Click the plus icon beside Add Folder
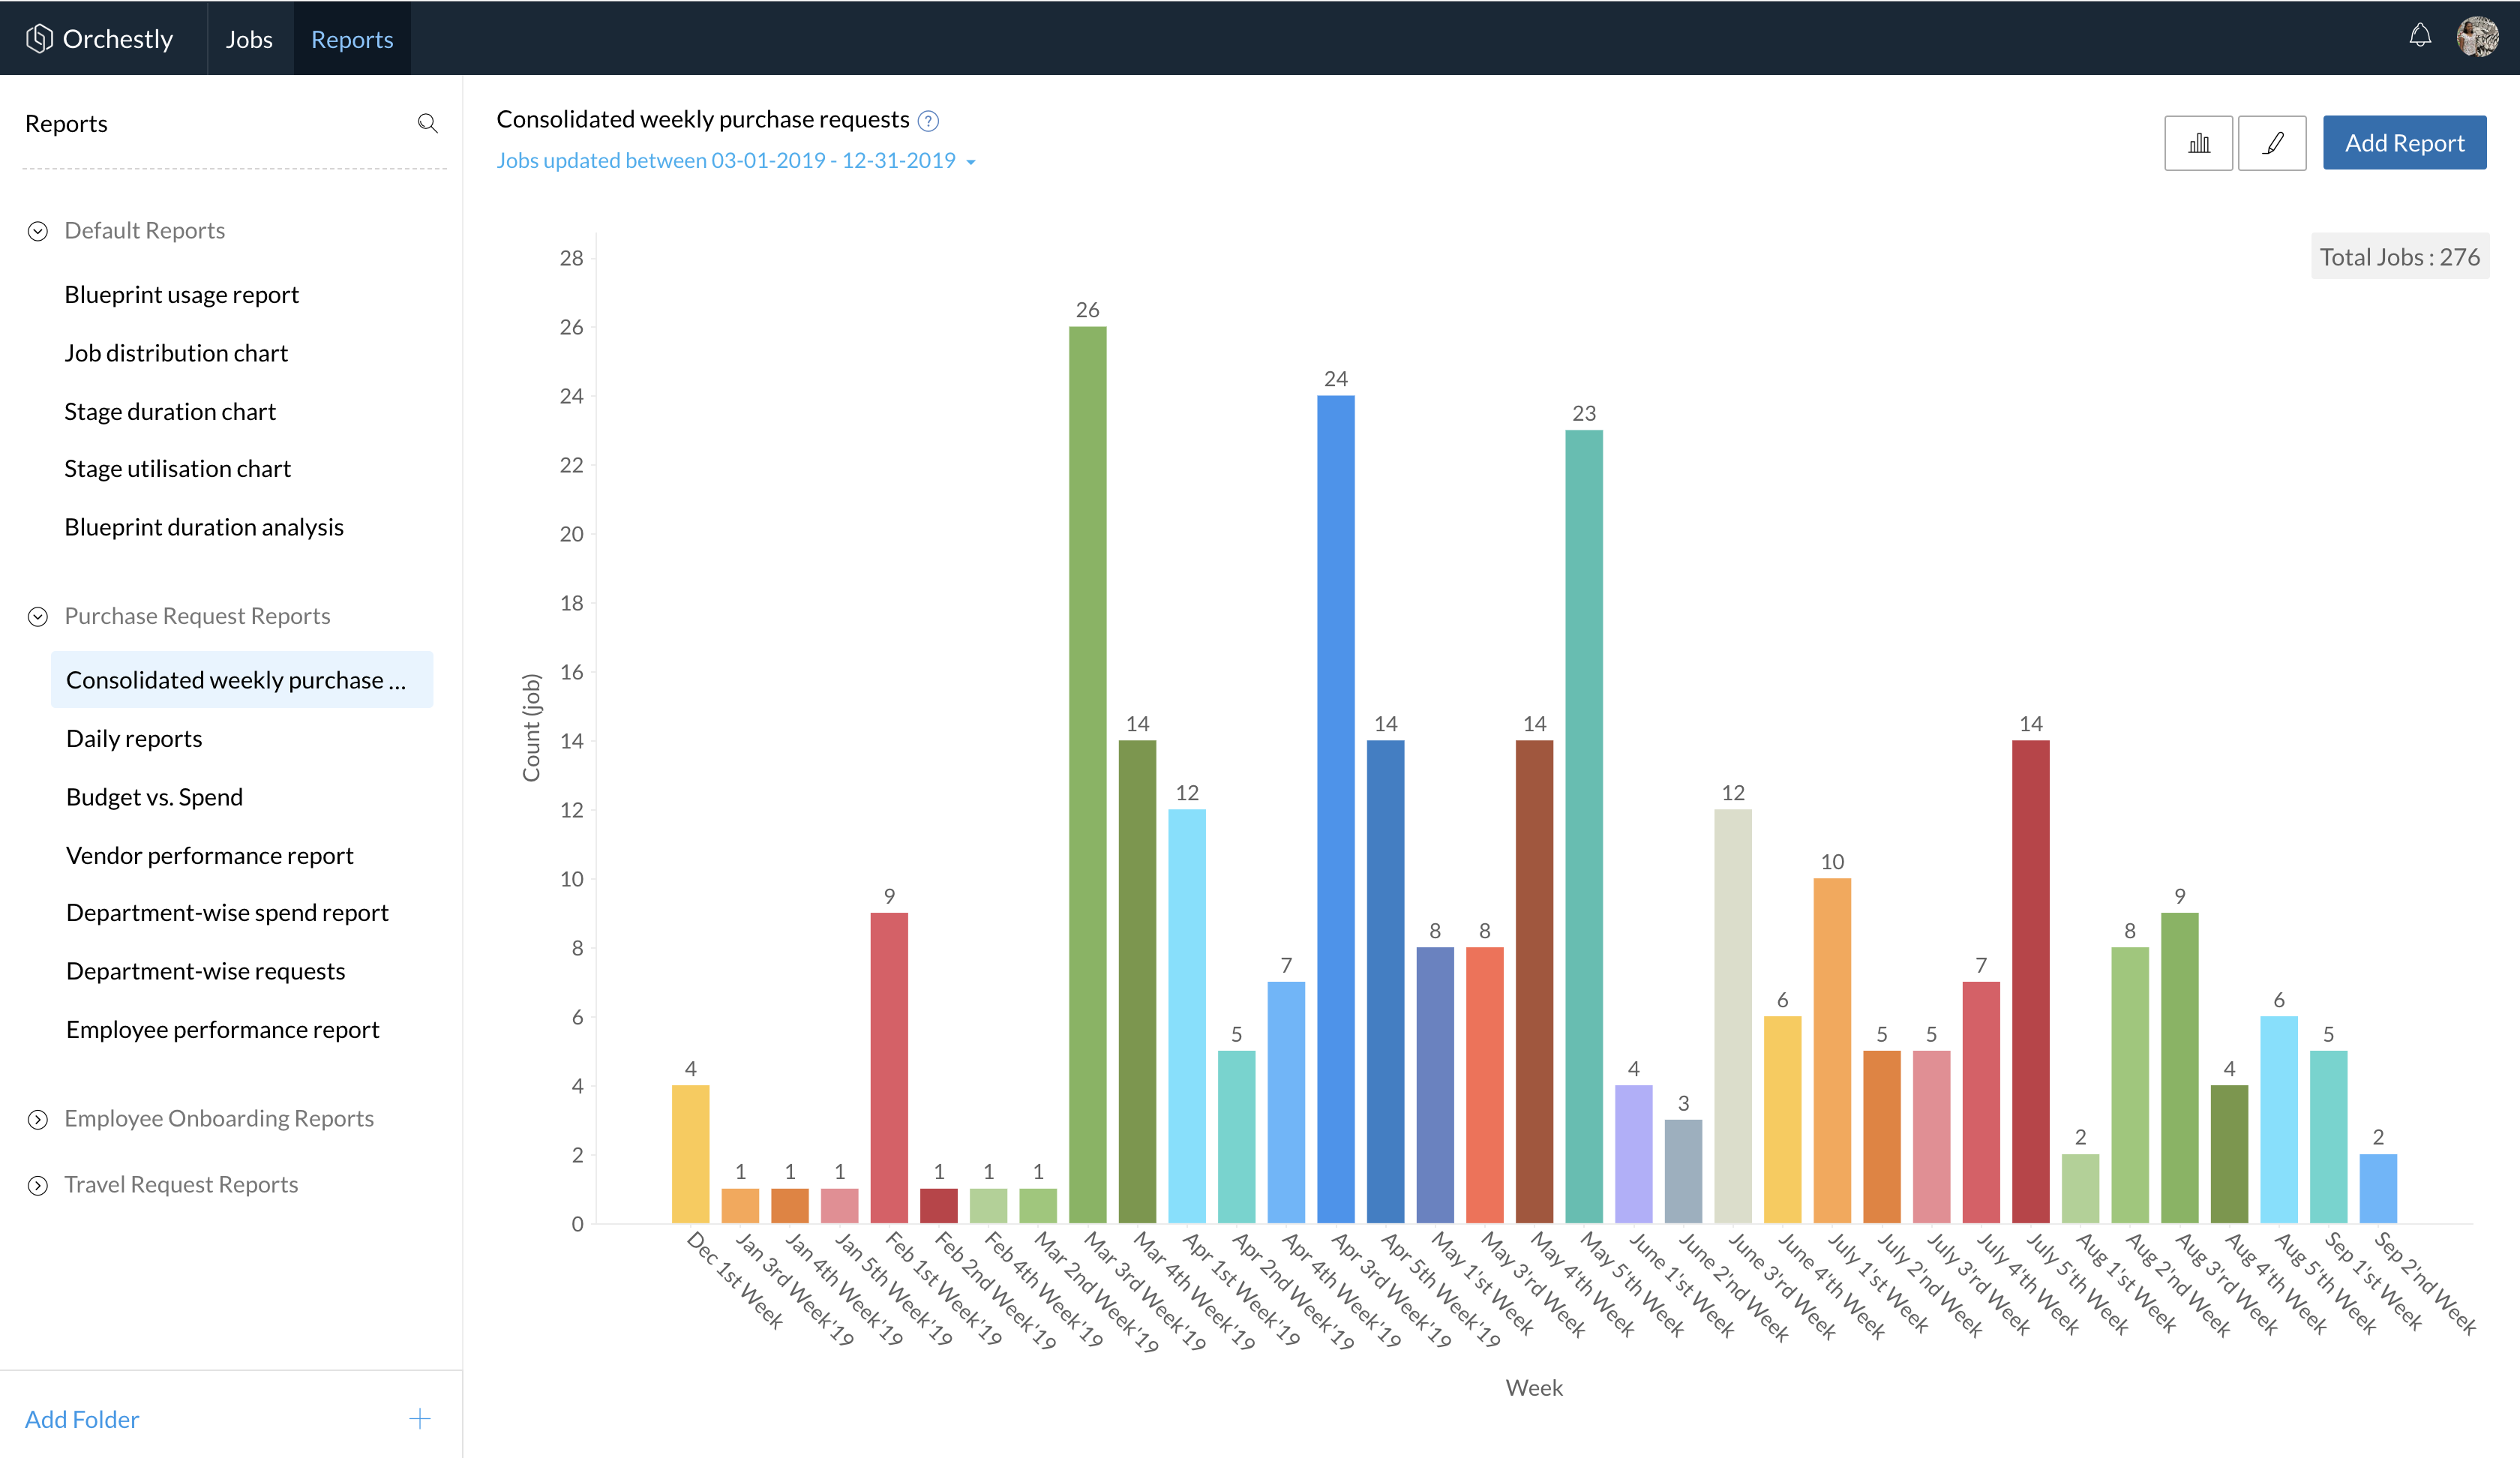Viewport: 2520px width, 1458px height. click(x=420, y=1418)
